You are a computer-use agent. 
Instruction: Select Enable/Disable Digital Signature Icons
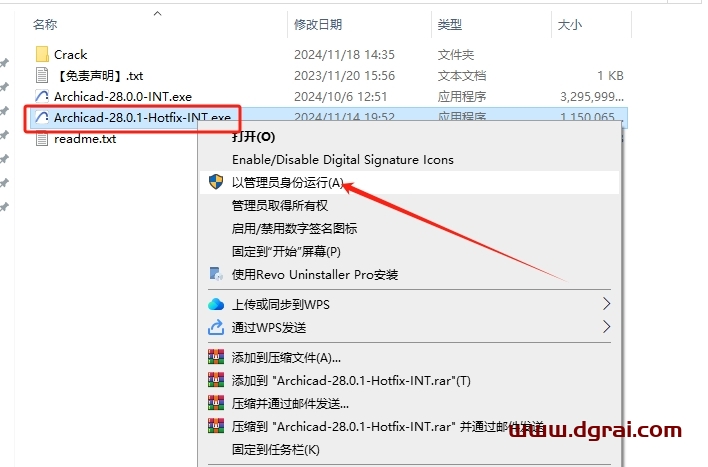tap(343, 159)
